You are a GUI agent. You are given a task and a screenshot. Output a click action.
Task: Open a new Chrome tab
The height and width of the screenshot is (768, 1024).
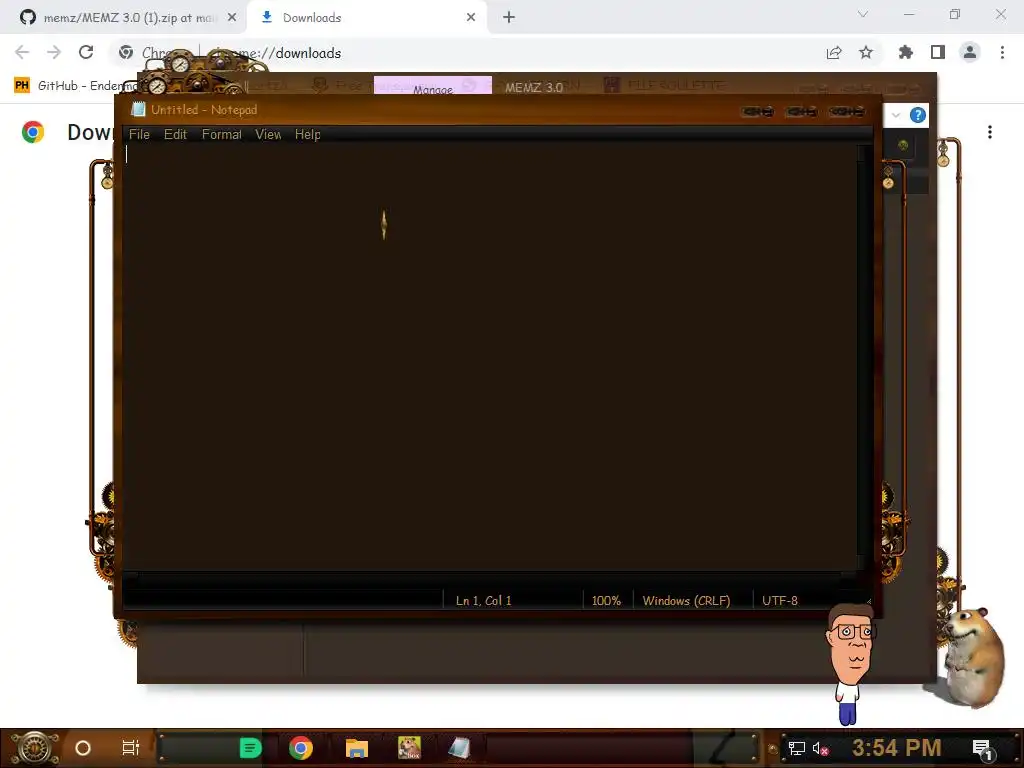pos(509,18)
